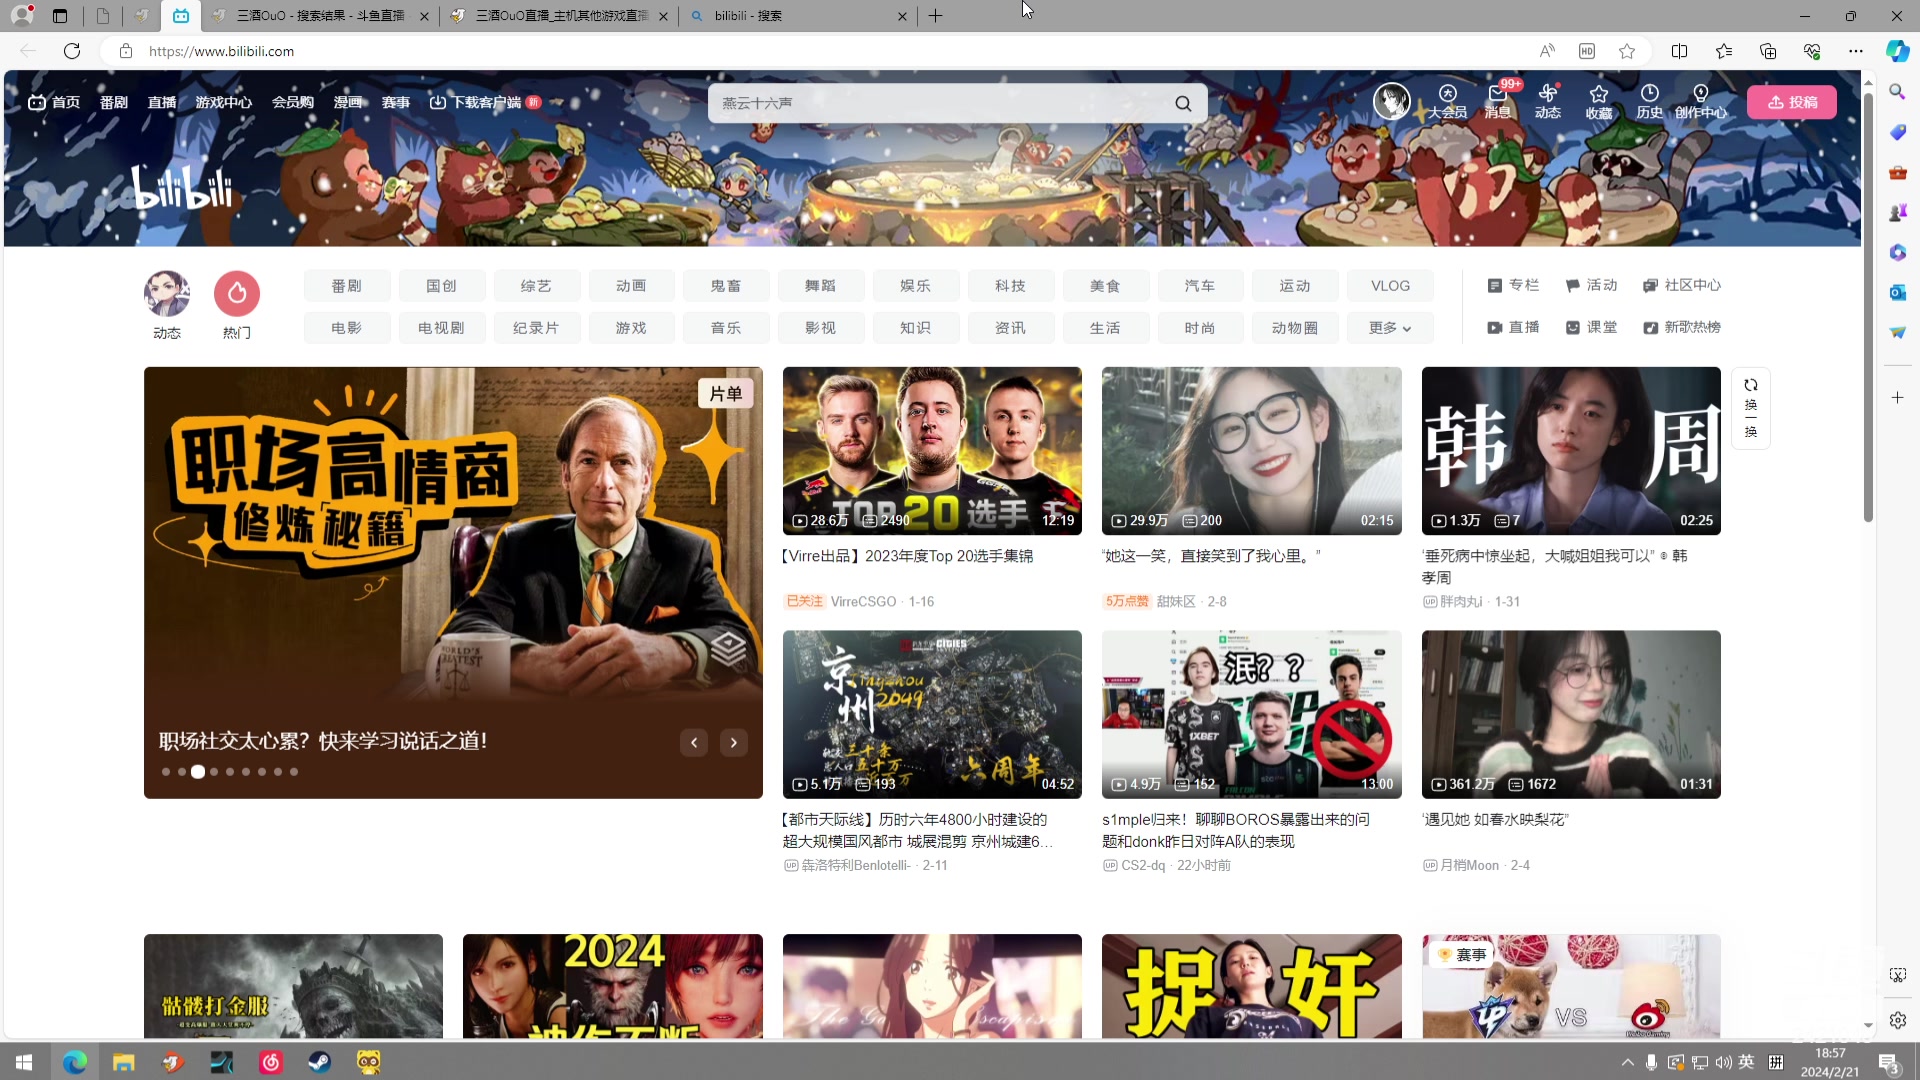Open the 游戏 category link
This screenshot has width=1920, height=1080.
[631, 328]
